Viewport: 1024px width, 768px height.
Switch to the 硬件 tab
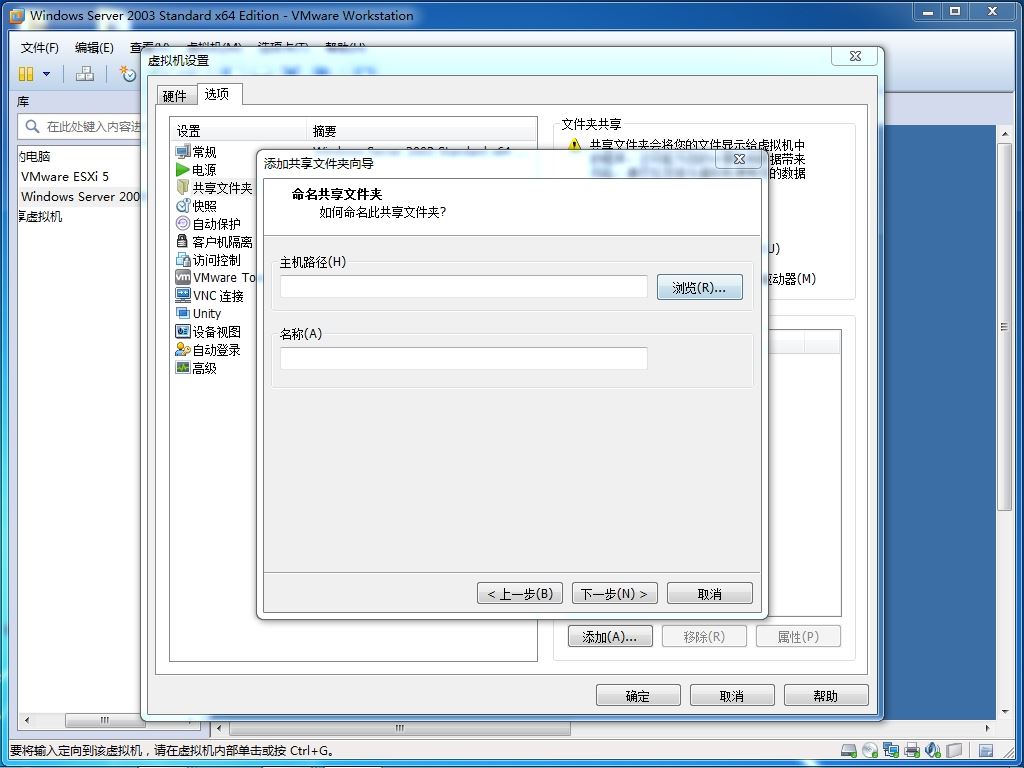174,96
